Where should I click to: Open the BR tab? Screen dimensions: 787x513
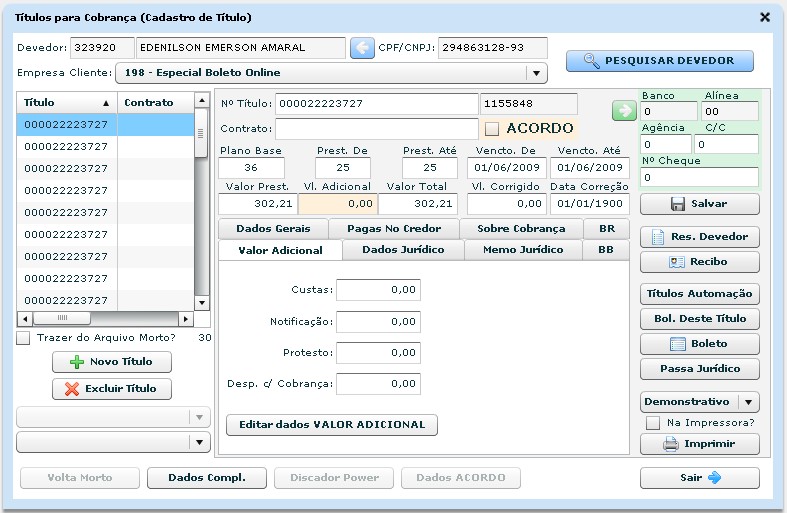point(607,229)
